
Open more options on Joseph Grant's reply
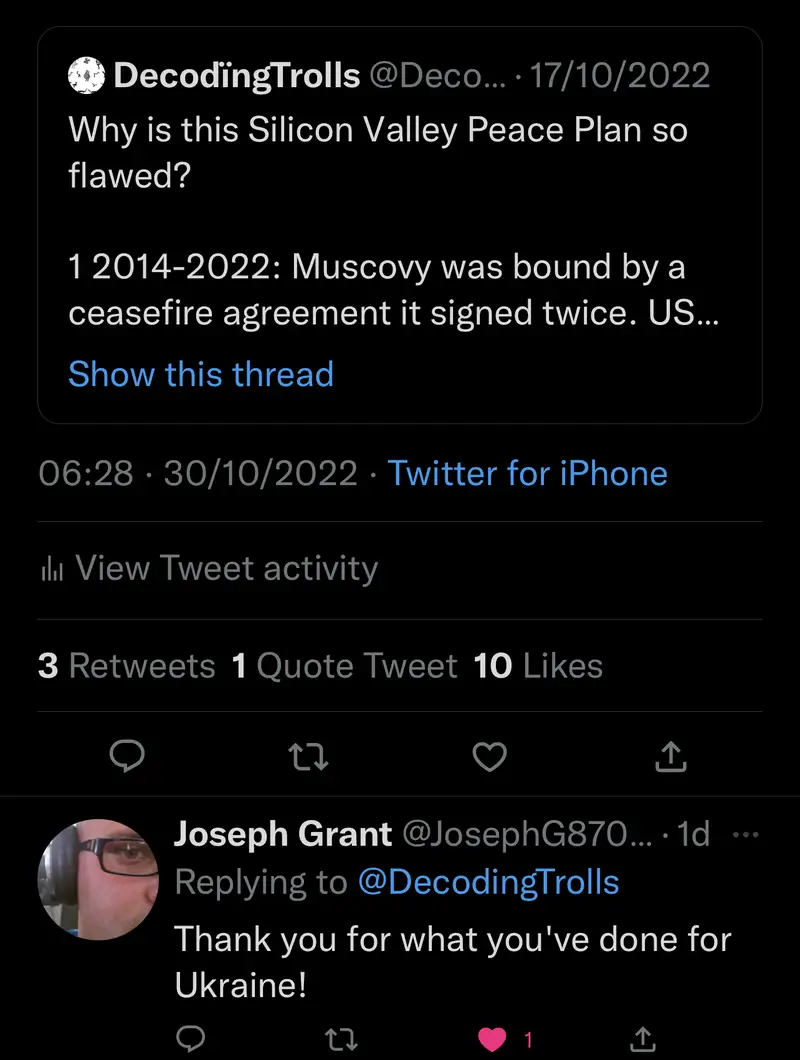(746, 835)
